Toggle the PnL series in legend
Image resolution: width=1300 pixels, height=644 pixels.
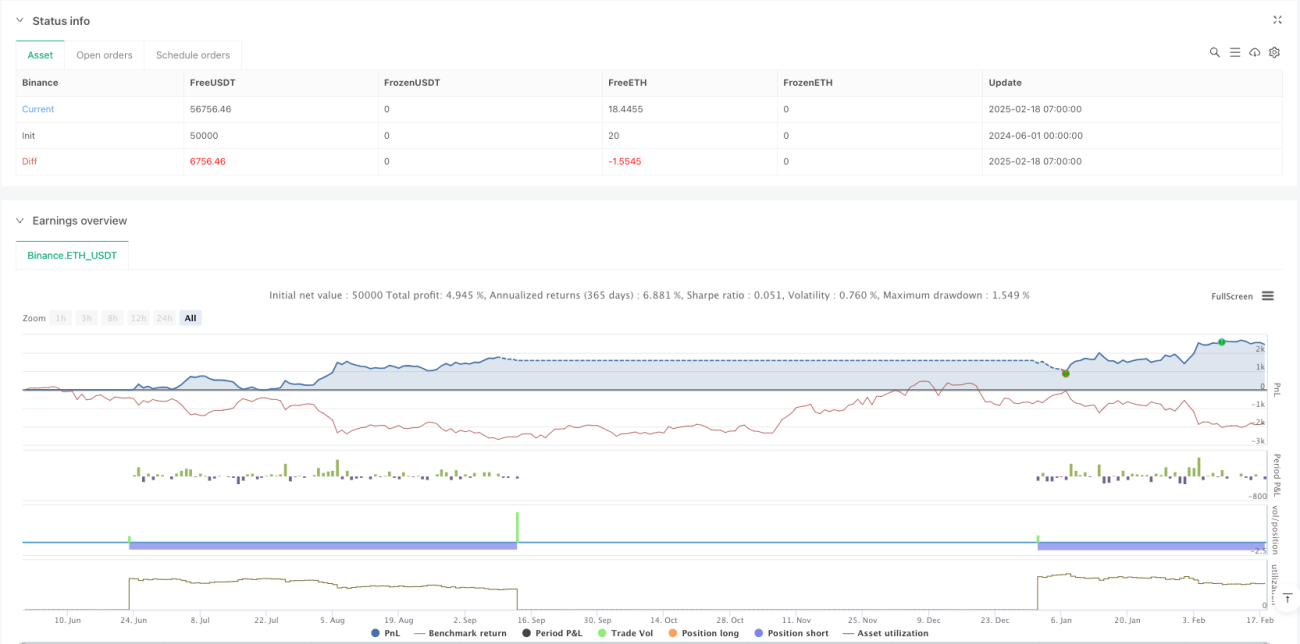click(387, 633)
